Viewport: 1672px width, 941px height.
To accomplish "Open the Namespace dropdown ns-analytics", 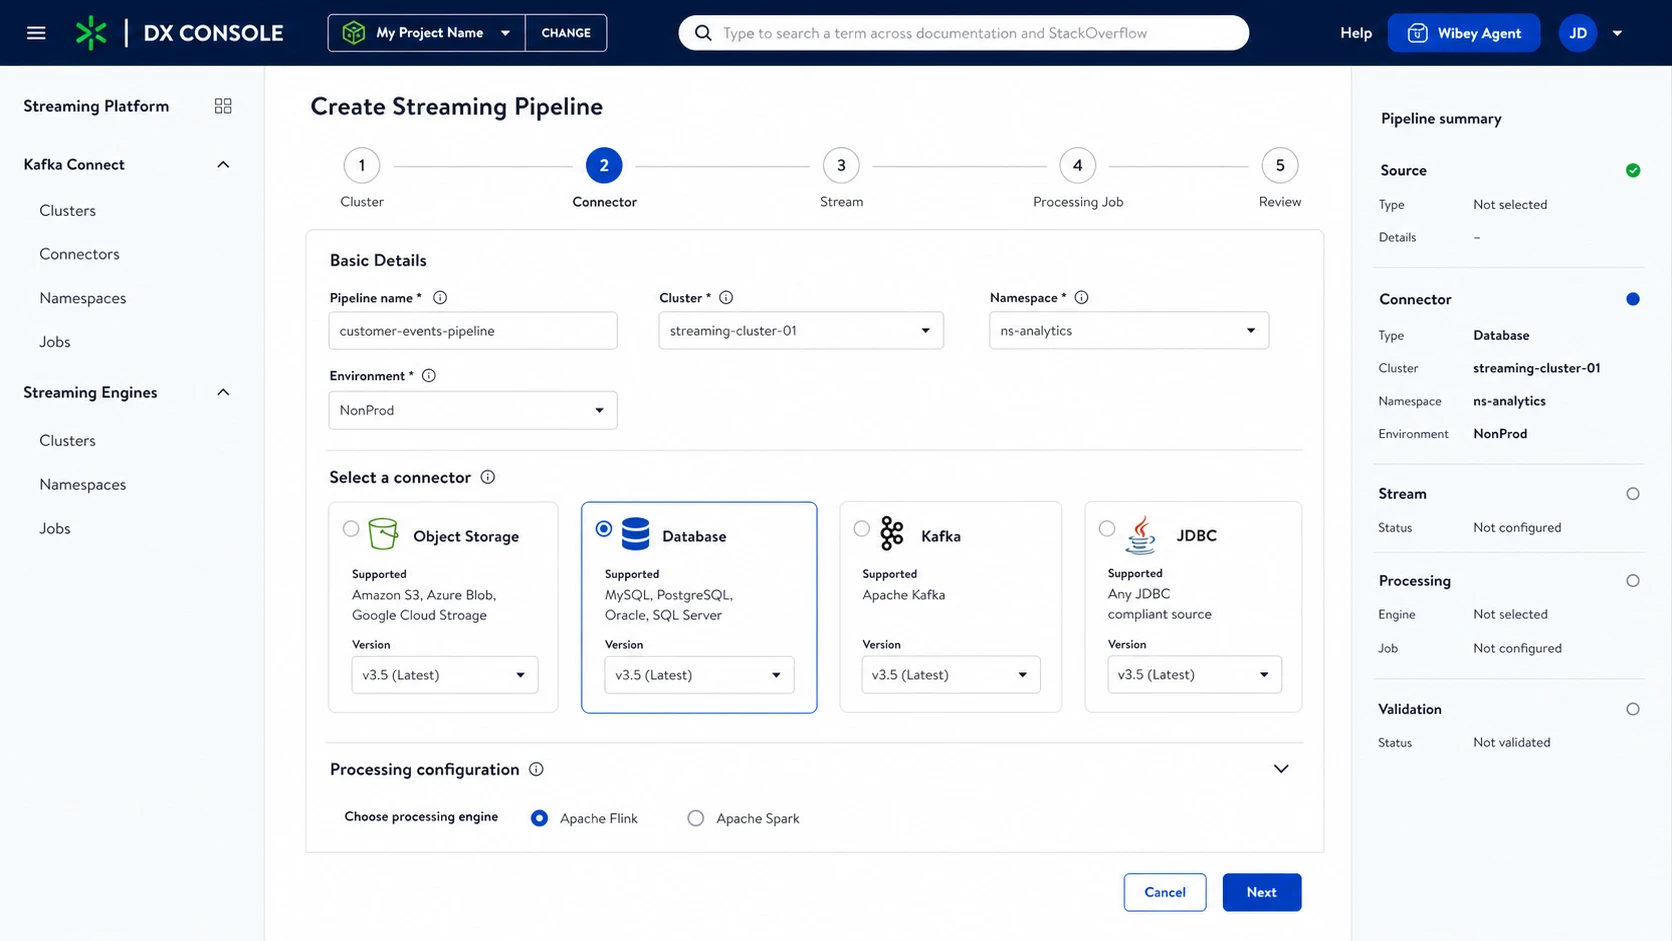I will [x=1129, y=331].
